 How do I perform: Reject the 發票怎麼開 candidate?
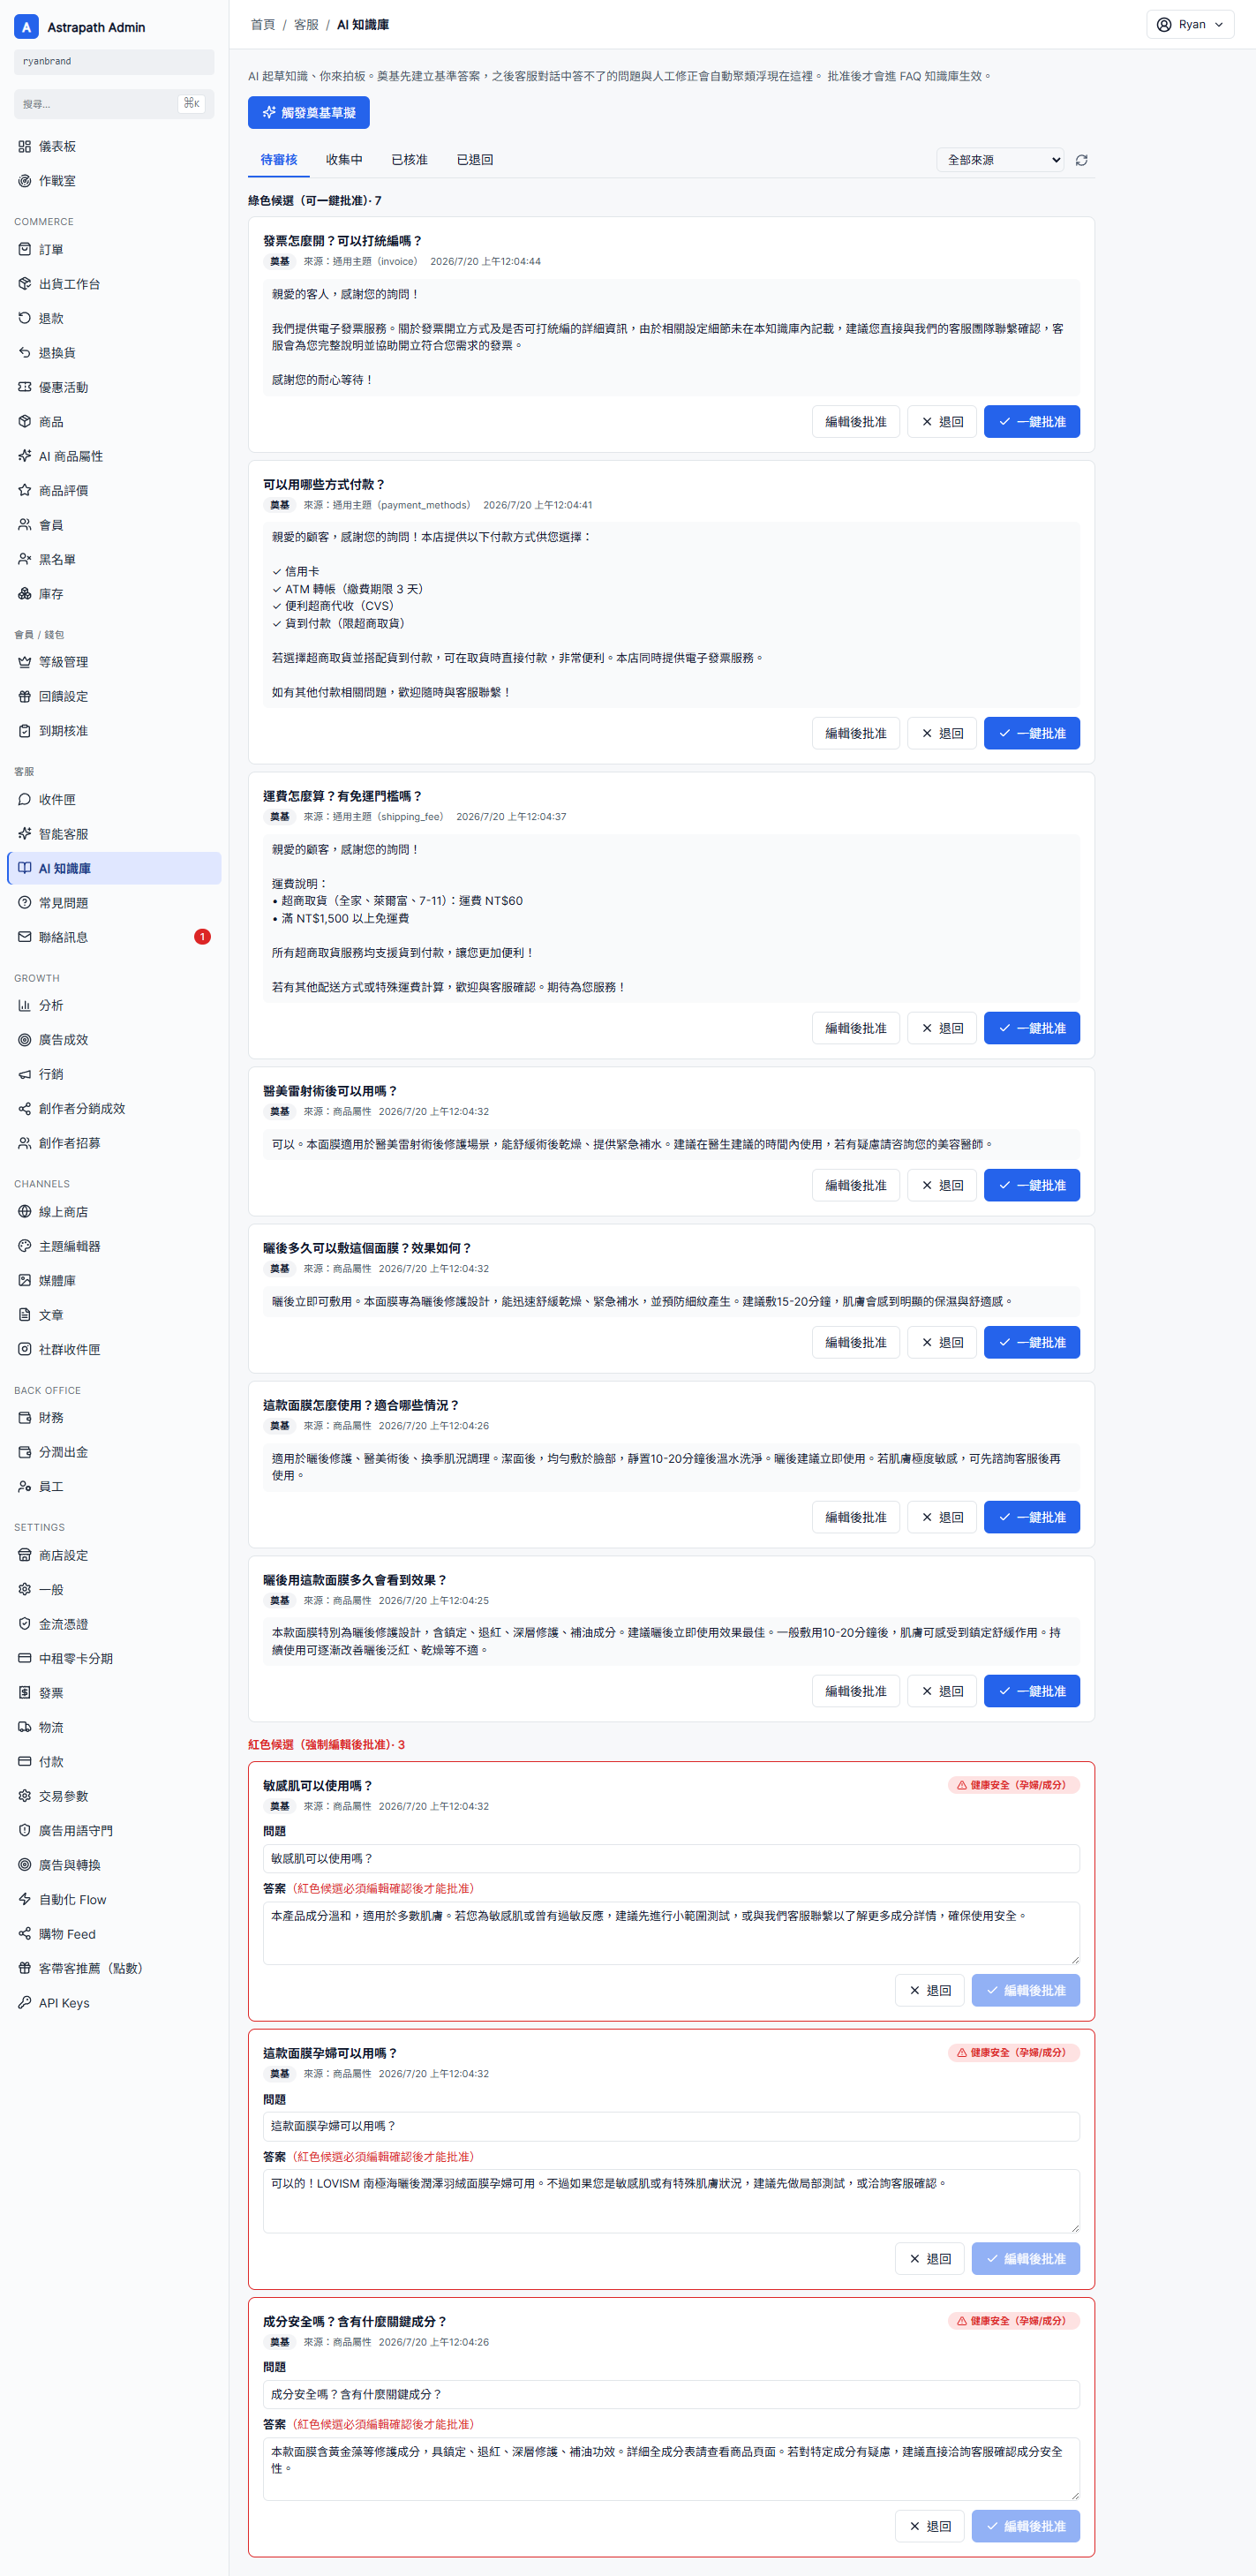click(x=942, y=422)
